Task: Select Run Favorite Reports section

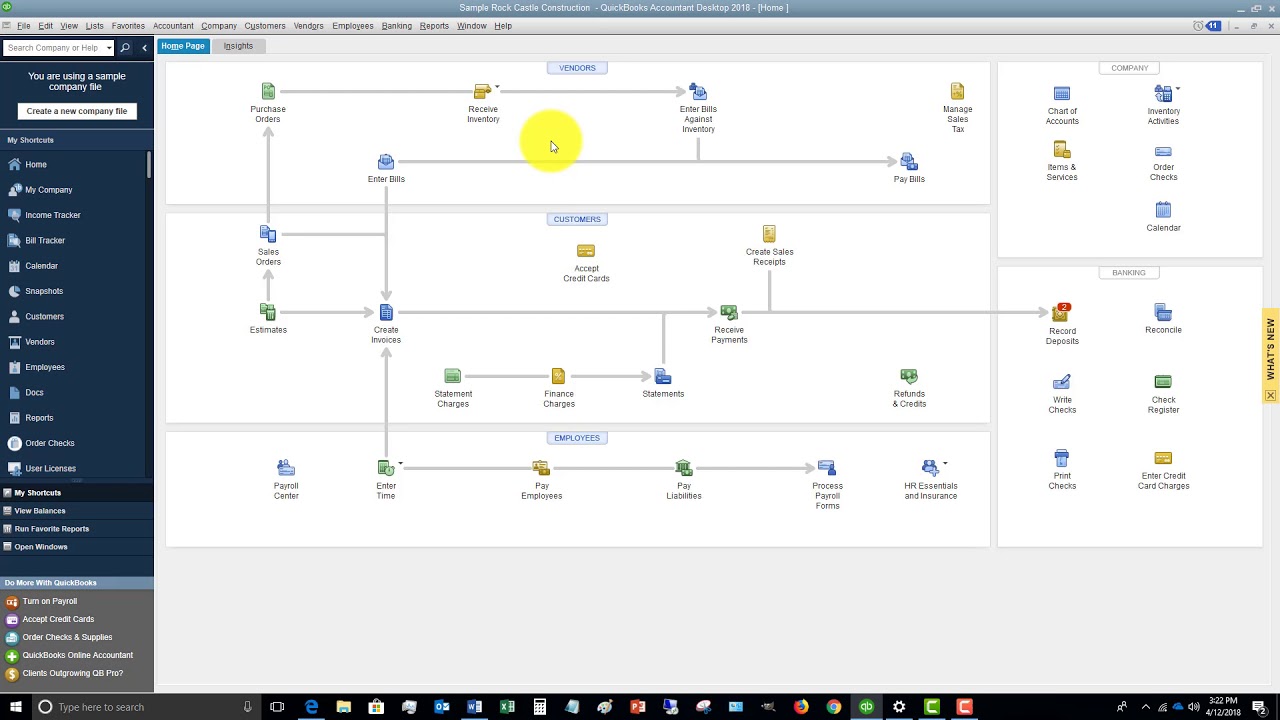Action: pos(52,529)
